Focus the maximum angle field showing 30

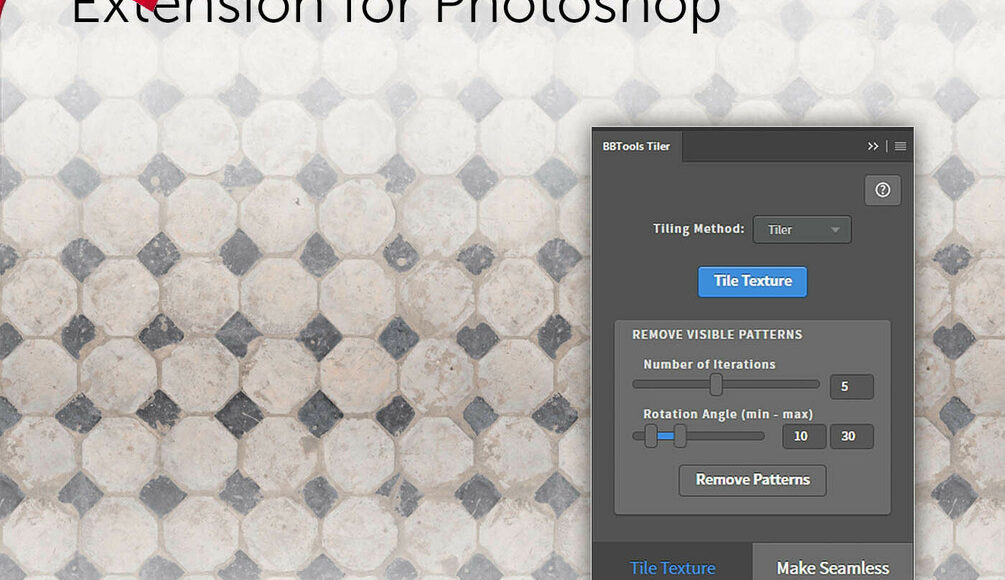851,437
